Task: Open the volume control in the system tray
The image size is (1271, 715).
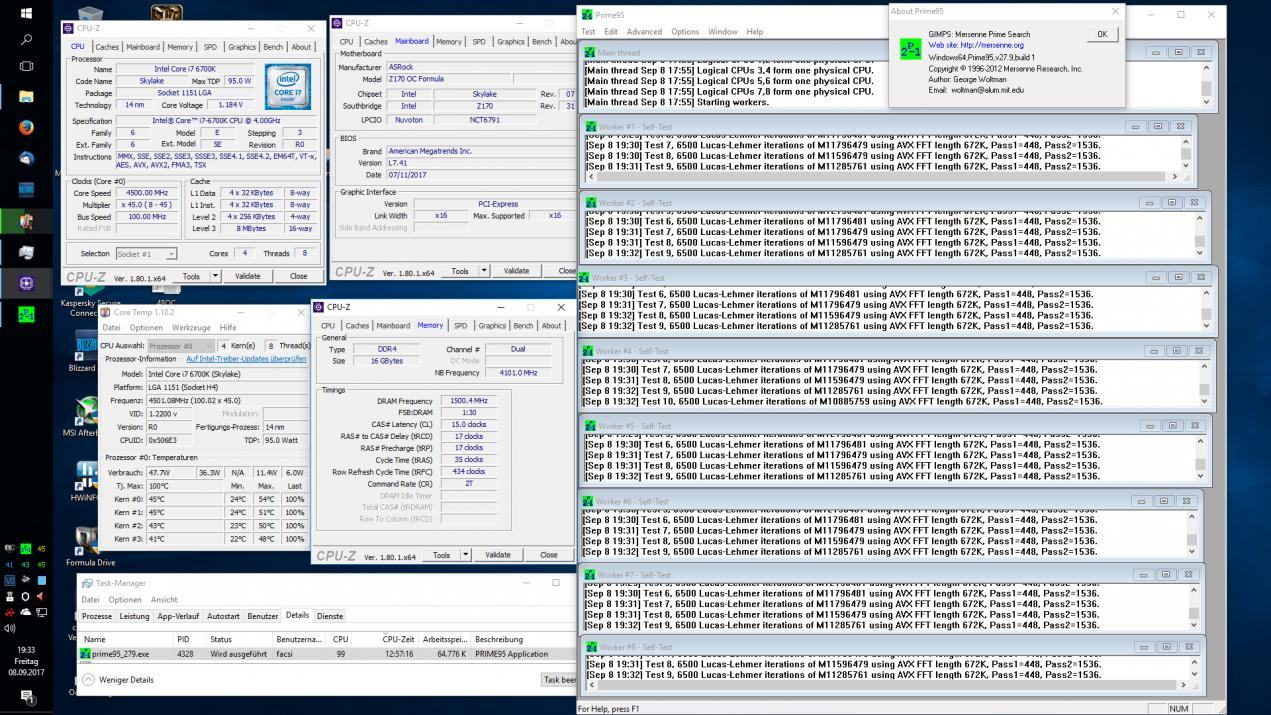Action: 10,628
